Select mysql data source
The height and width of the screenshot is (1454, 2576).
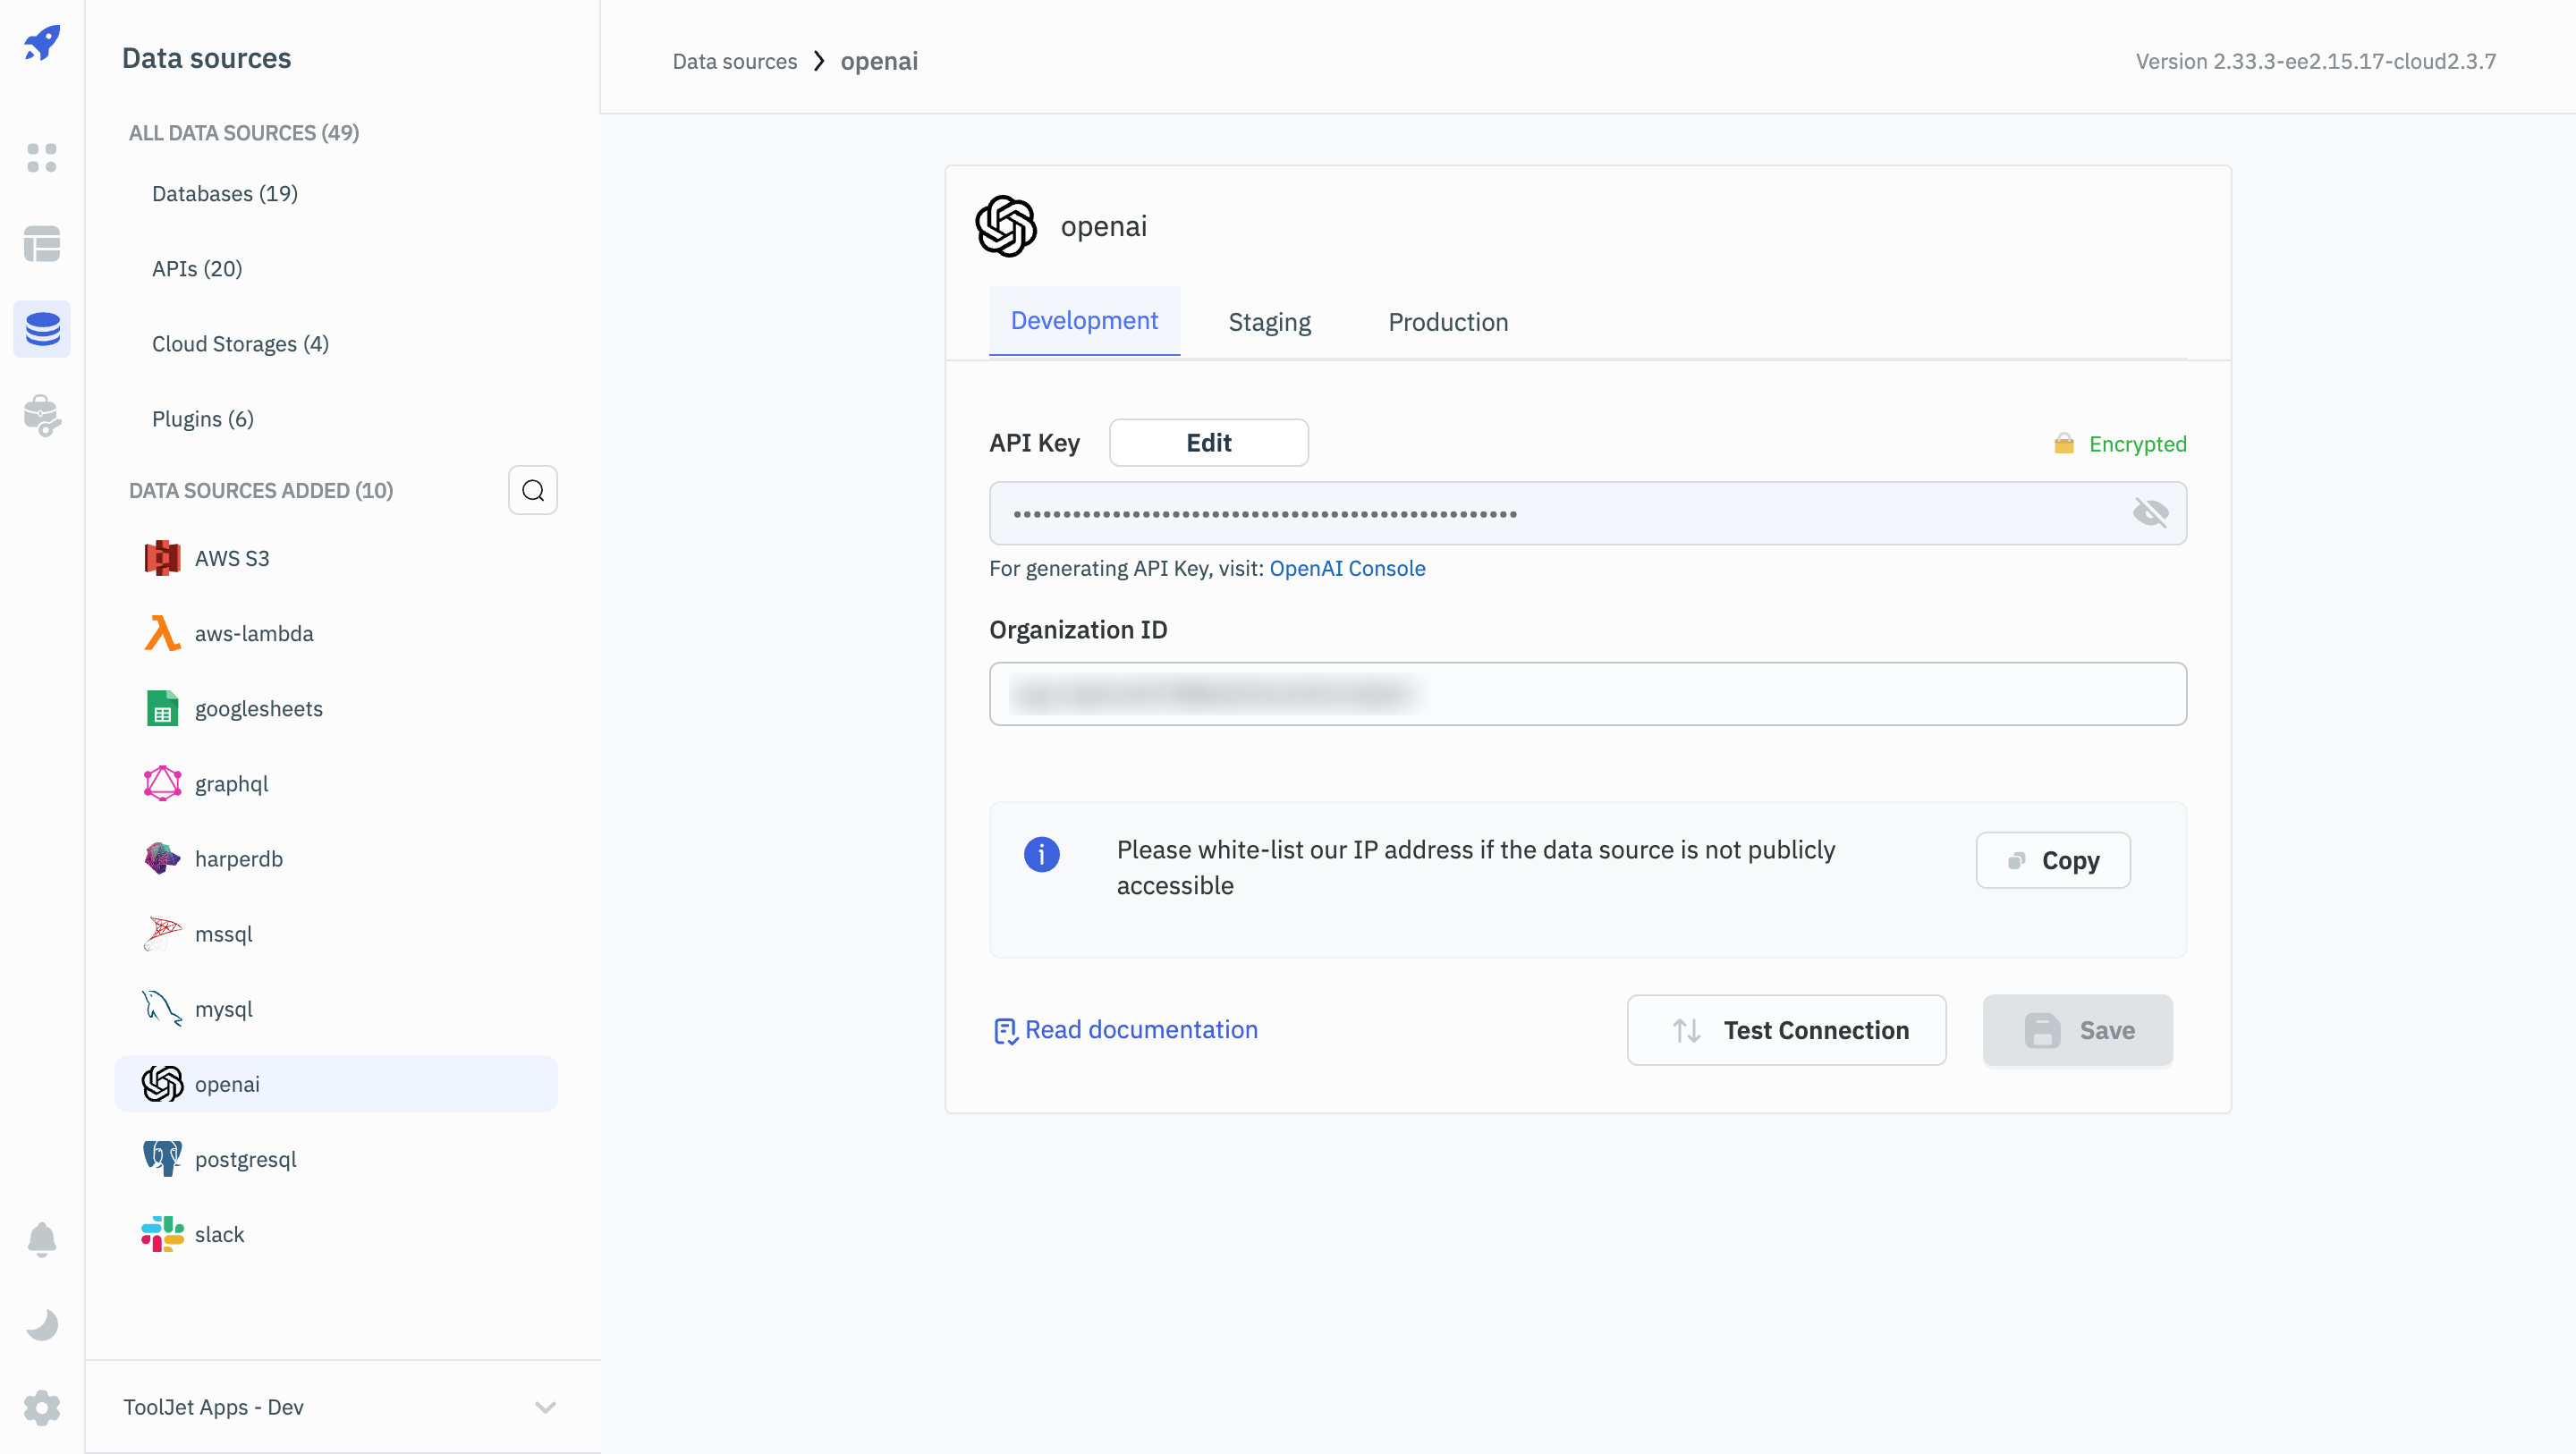click(337, 1009)
